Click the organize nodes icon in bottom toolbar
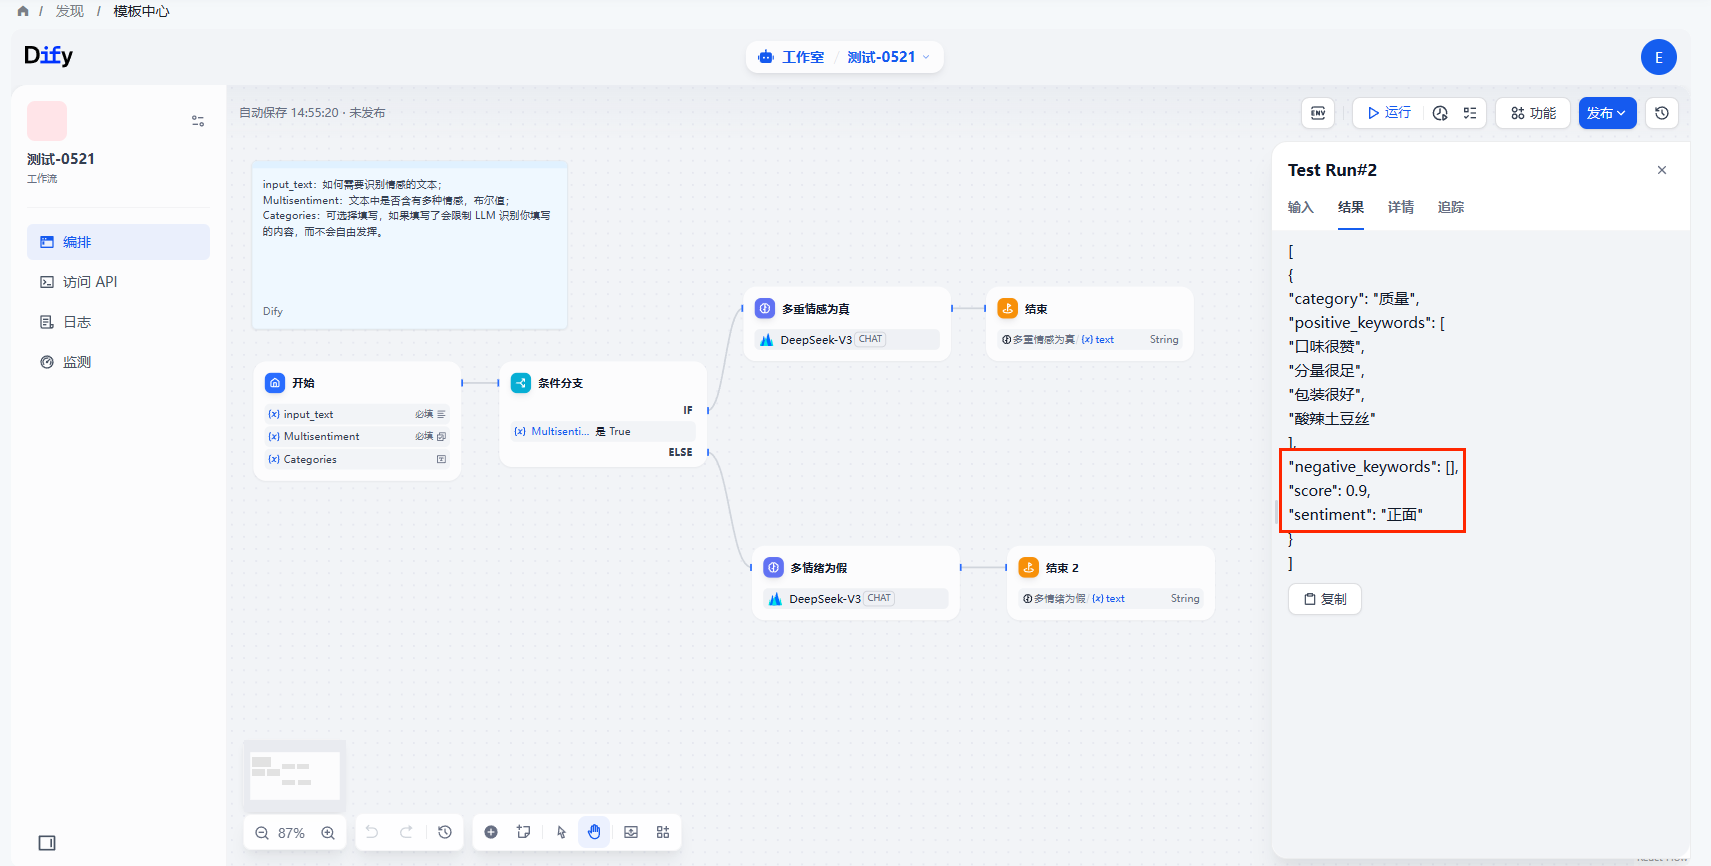Image resolution: width=1711 pixels, height=866 pixels. point(663,832)
